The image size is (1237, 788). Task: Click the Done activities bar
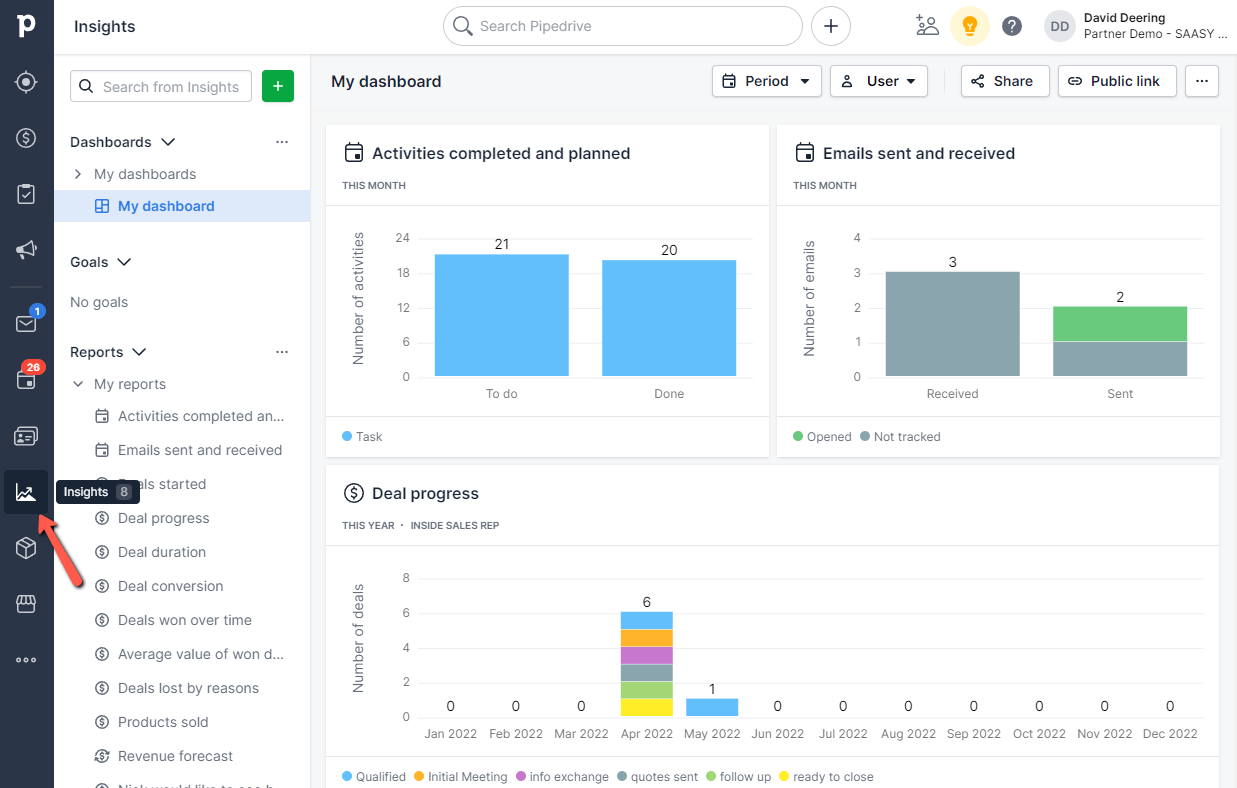coord(669,318)
